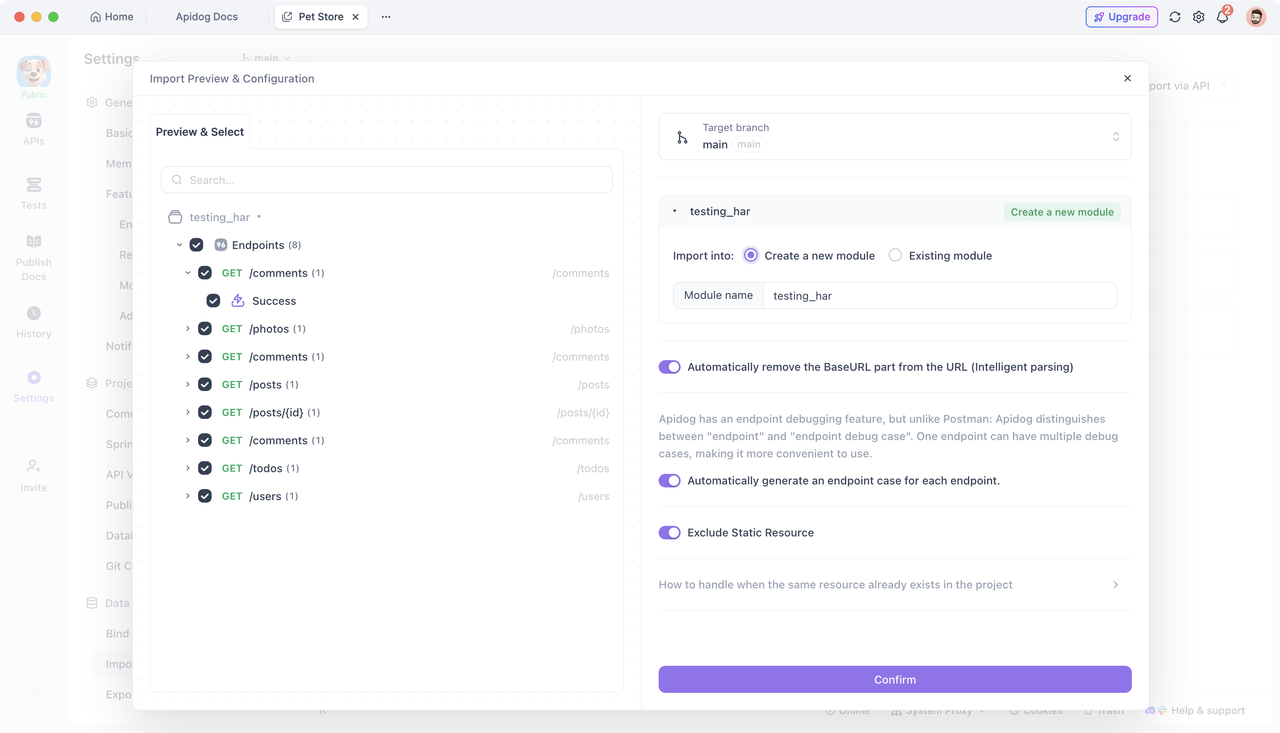Collapse the GET /comments tree item
Viewport: 1280px width, 733px height.
[187, 272]
